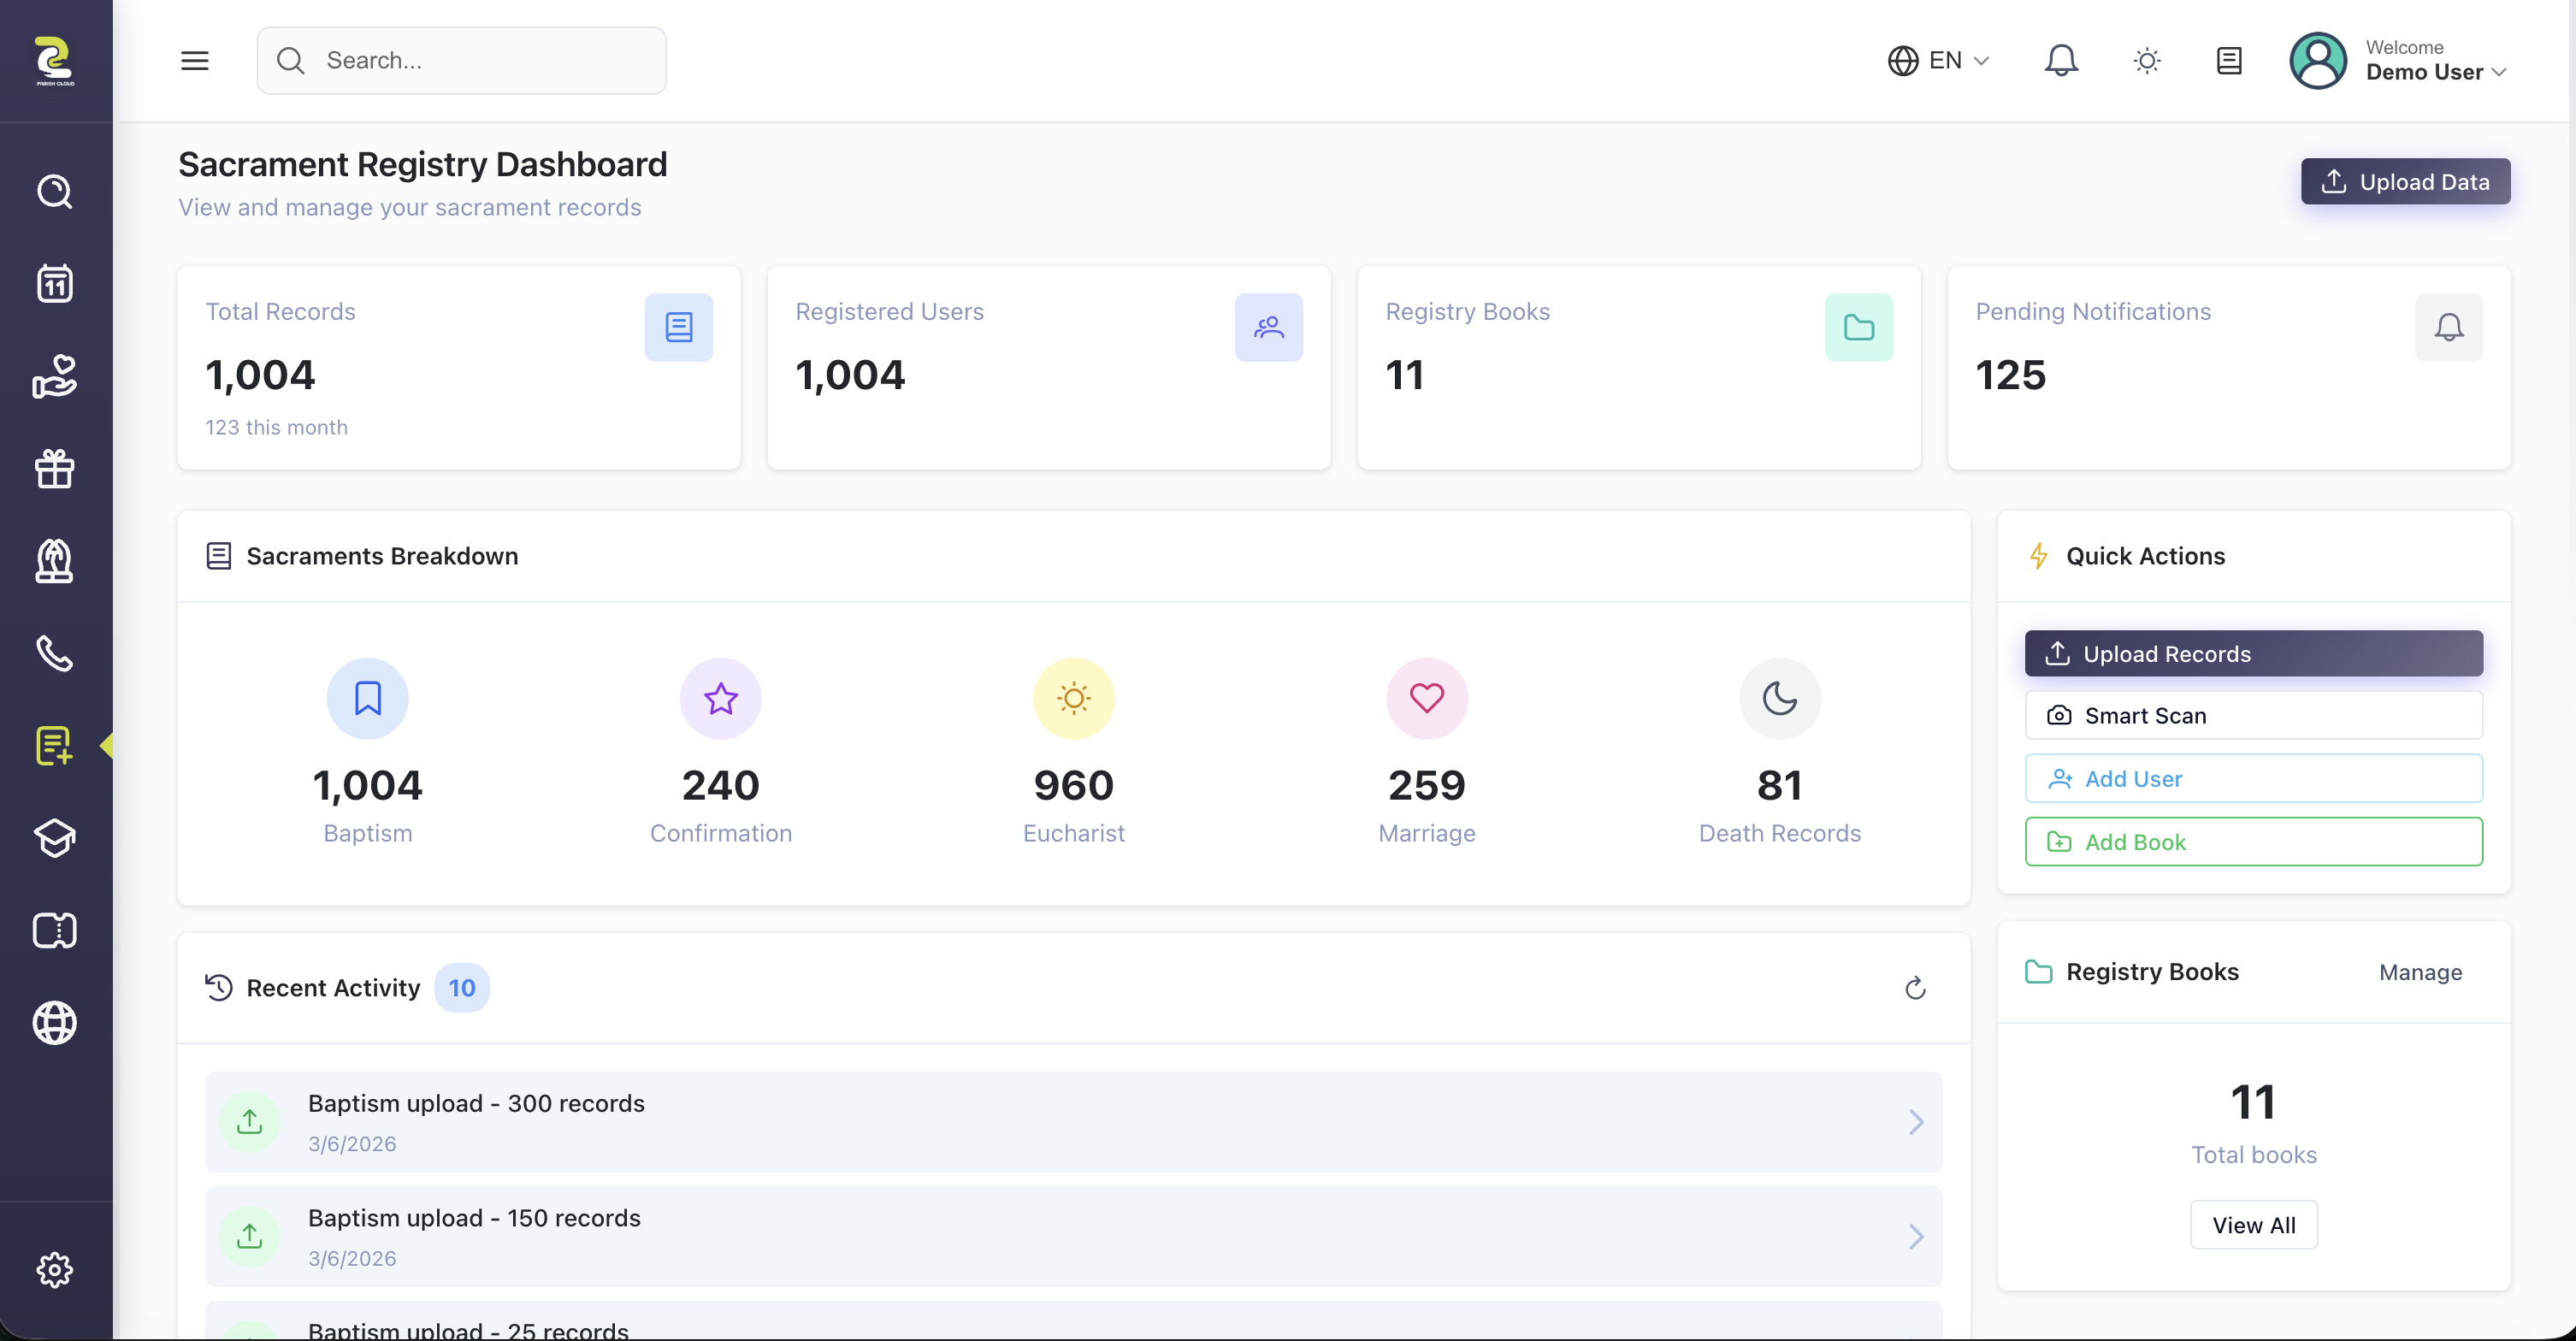Toggle the light/dark theme sun icon
Viewport: 2576px width, 1341px height.
(2147, 61)
